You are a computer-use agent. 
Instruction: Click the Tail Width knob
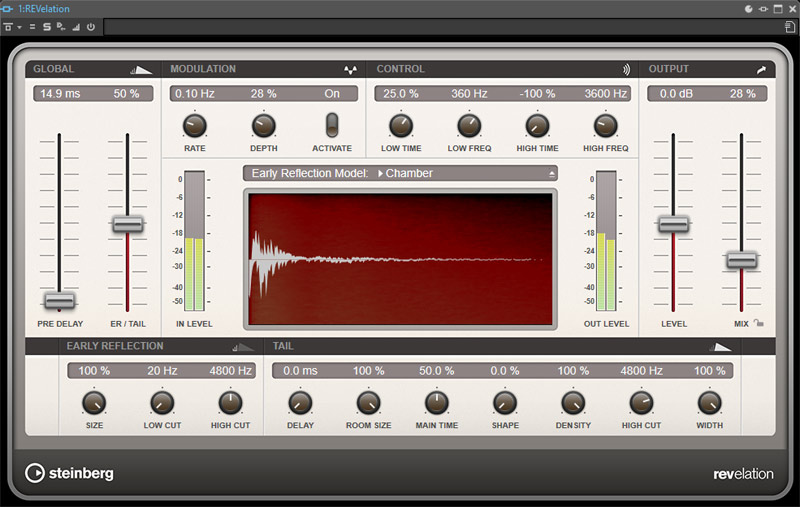[710, 403]
